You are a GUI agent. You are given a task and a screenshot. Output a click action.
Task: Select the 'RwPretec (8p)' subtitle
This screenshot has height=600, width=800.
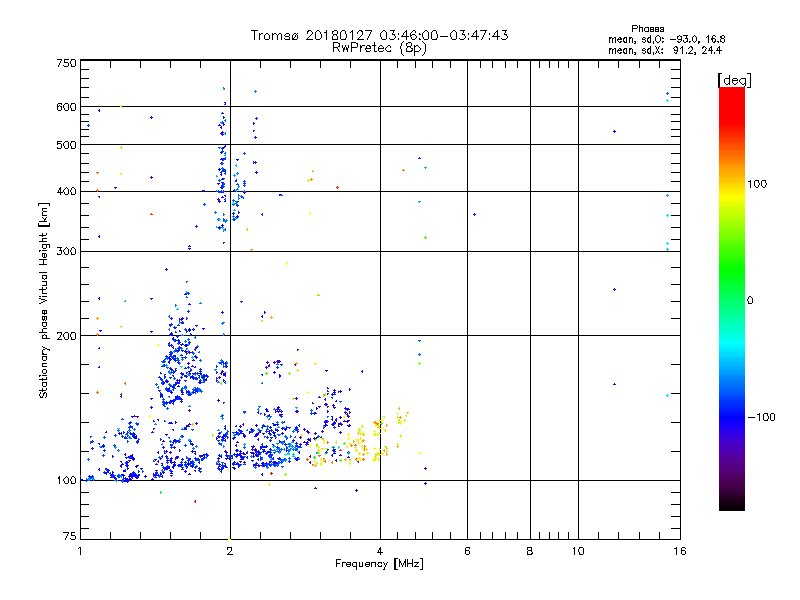point(379,48)
